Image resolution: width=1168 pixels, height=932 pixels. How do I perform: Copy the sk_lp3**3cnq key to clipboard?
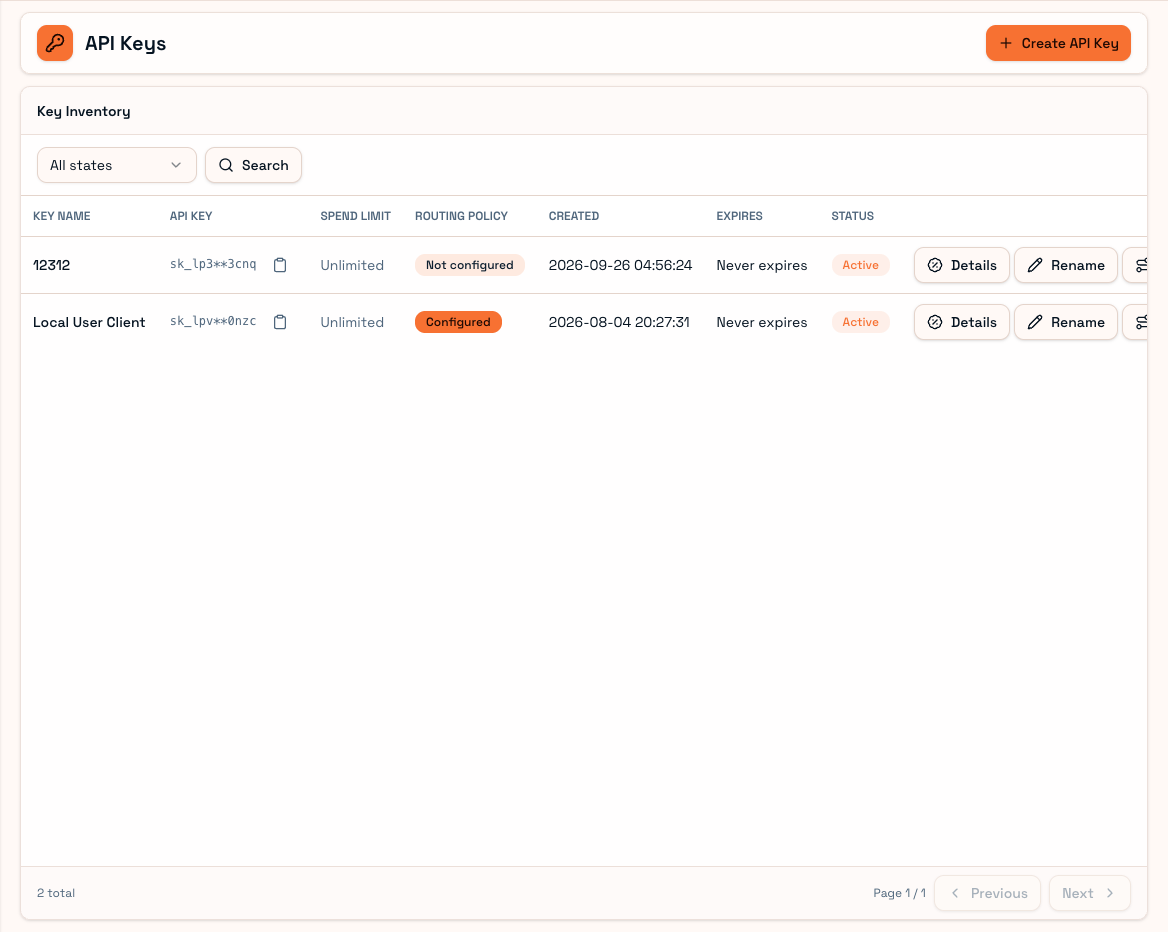(280, 265)
